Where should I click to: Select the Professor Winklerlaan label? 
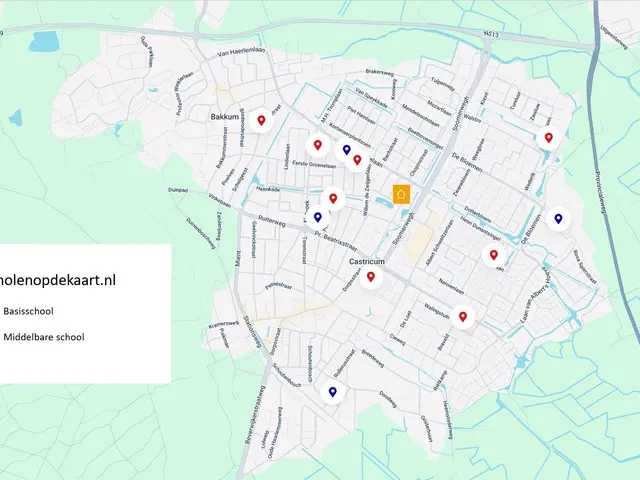[x=184, y=93]
